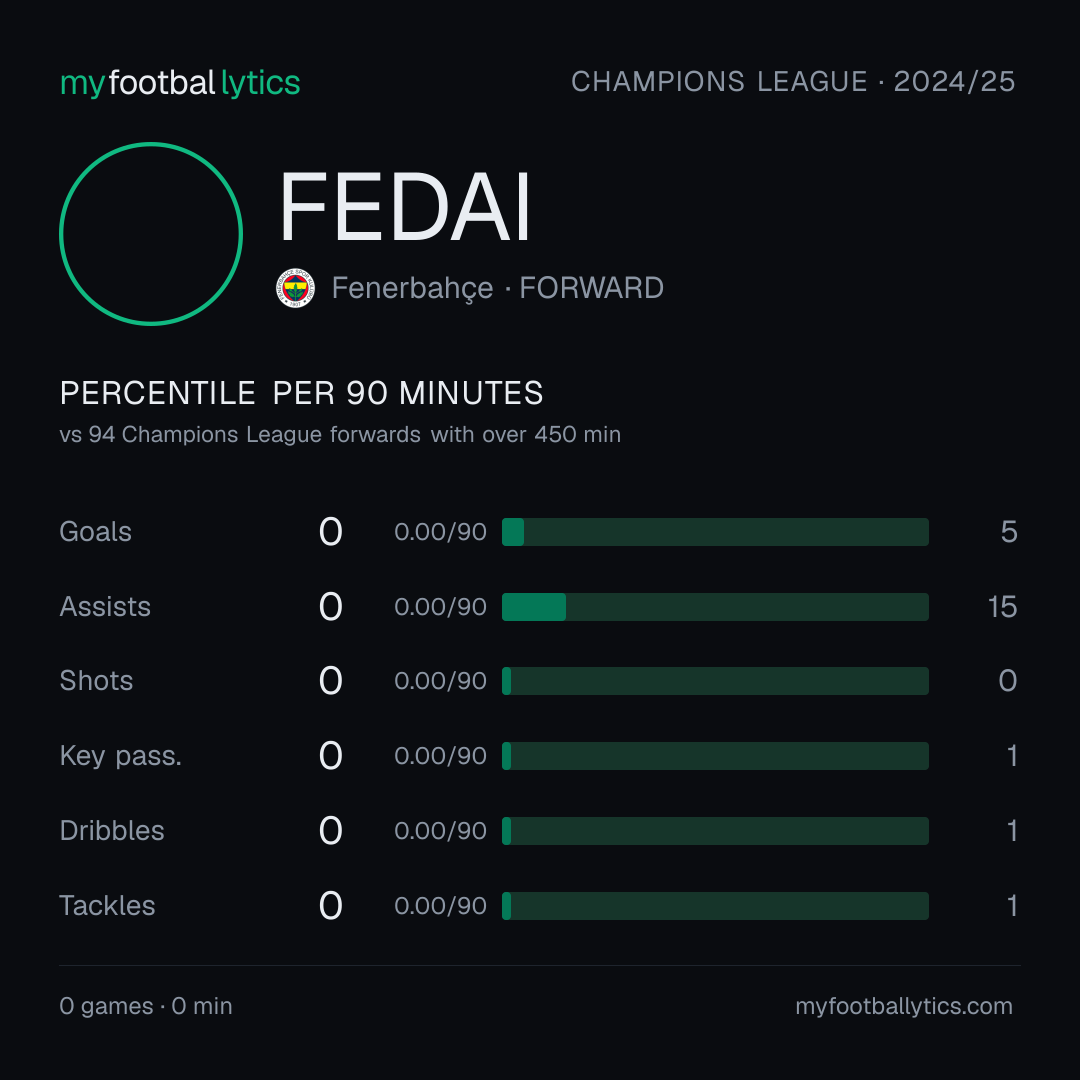Click the Assists percentile value 15
Viewport: 1080px width, 1080px height.
pos(1002,607)
